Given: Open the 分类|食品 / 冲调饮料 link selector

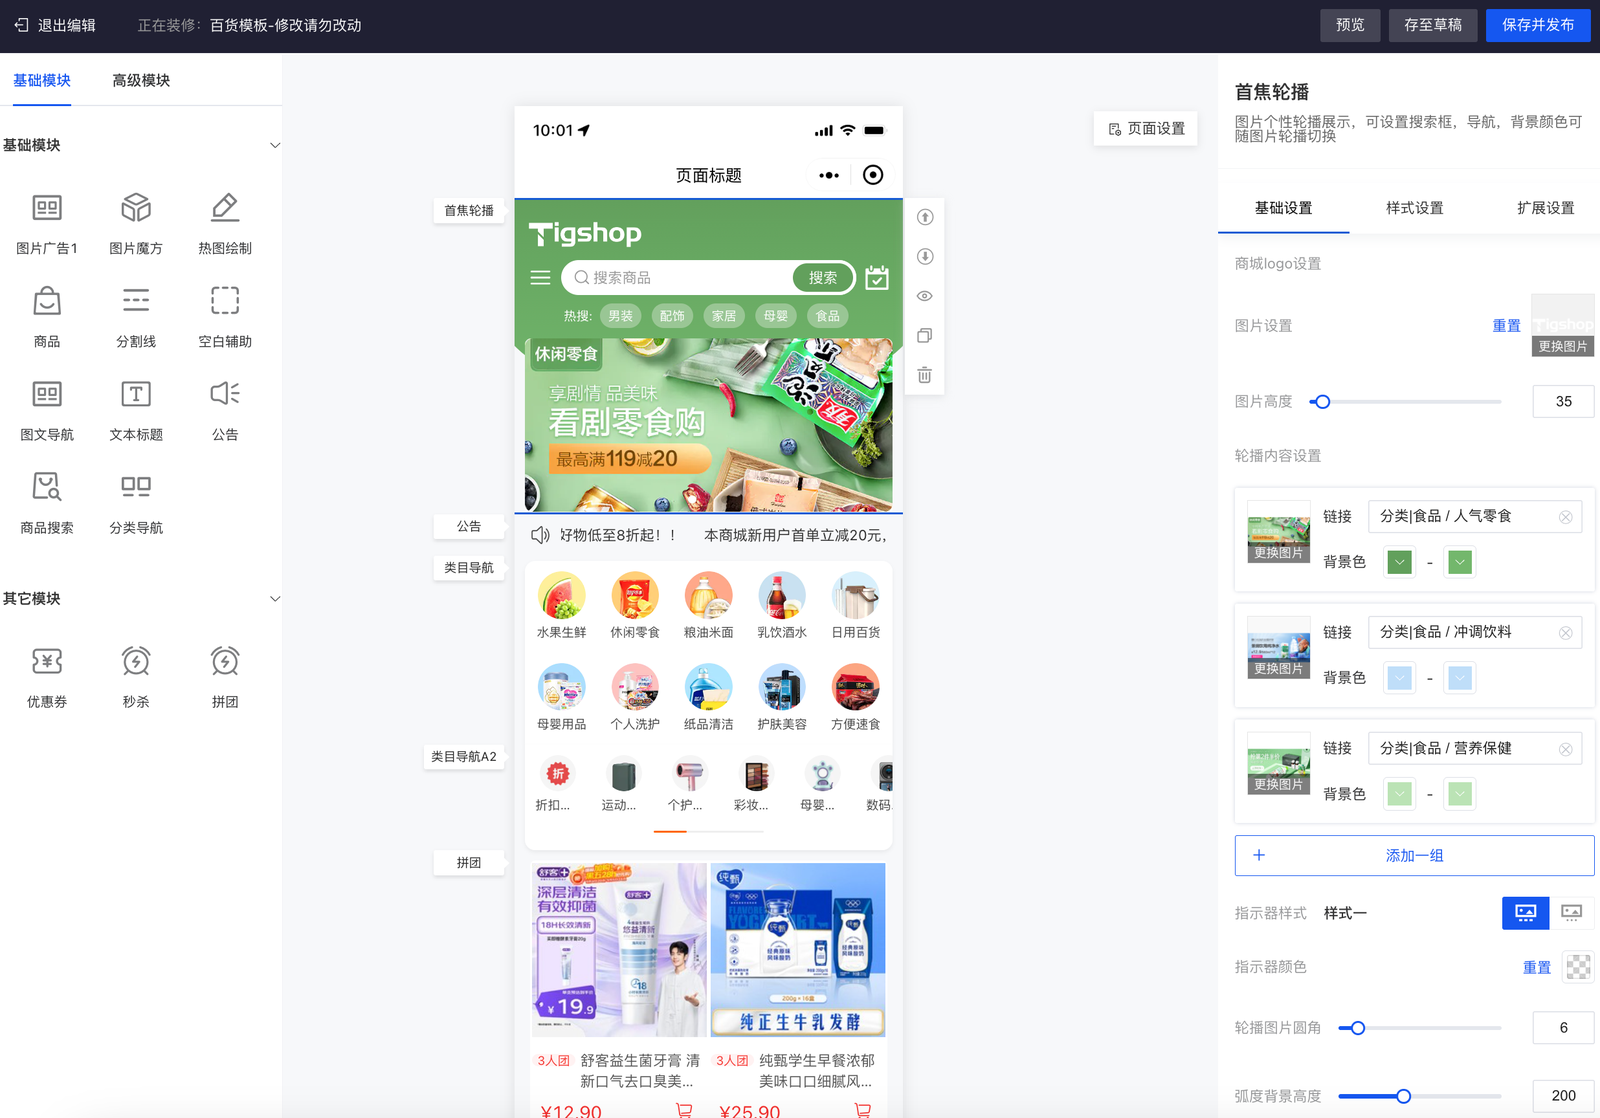Looking at the screenshot, I should (x=1464, y=632).
